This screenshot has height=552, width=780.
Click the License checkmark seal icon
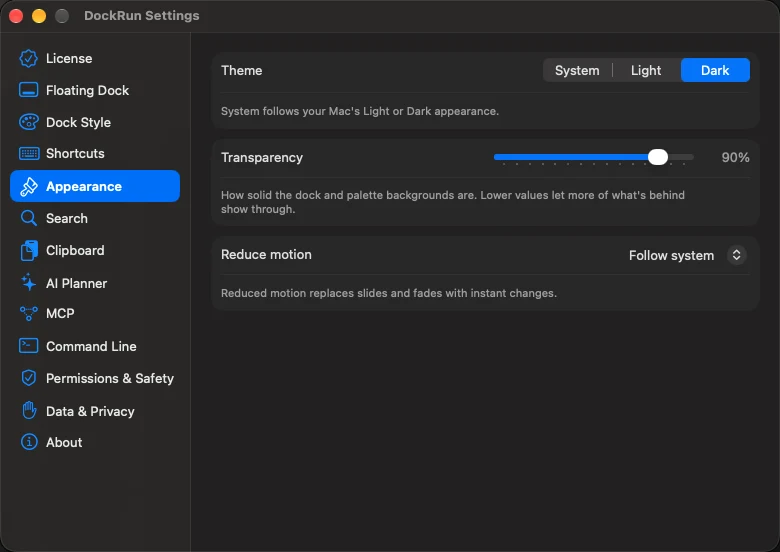28,59
